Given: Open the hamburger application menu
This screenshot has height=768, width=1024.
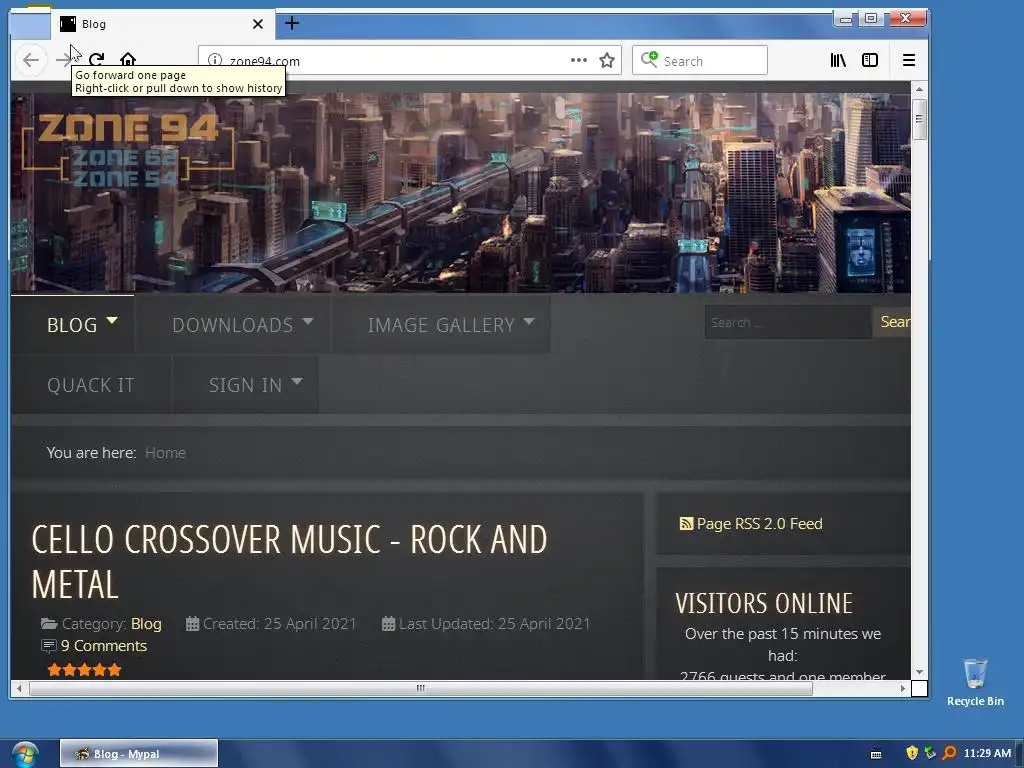Looking at the screenshot, I should 908,60.
